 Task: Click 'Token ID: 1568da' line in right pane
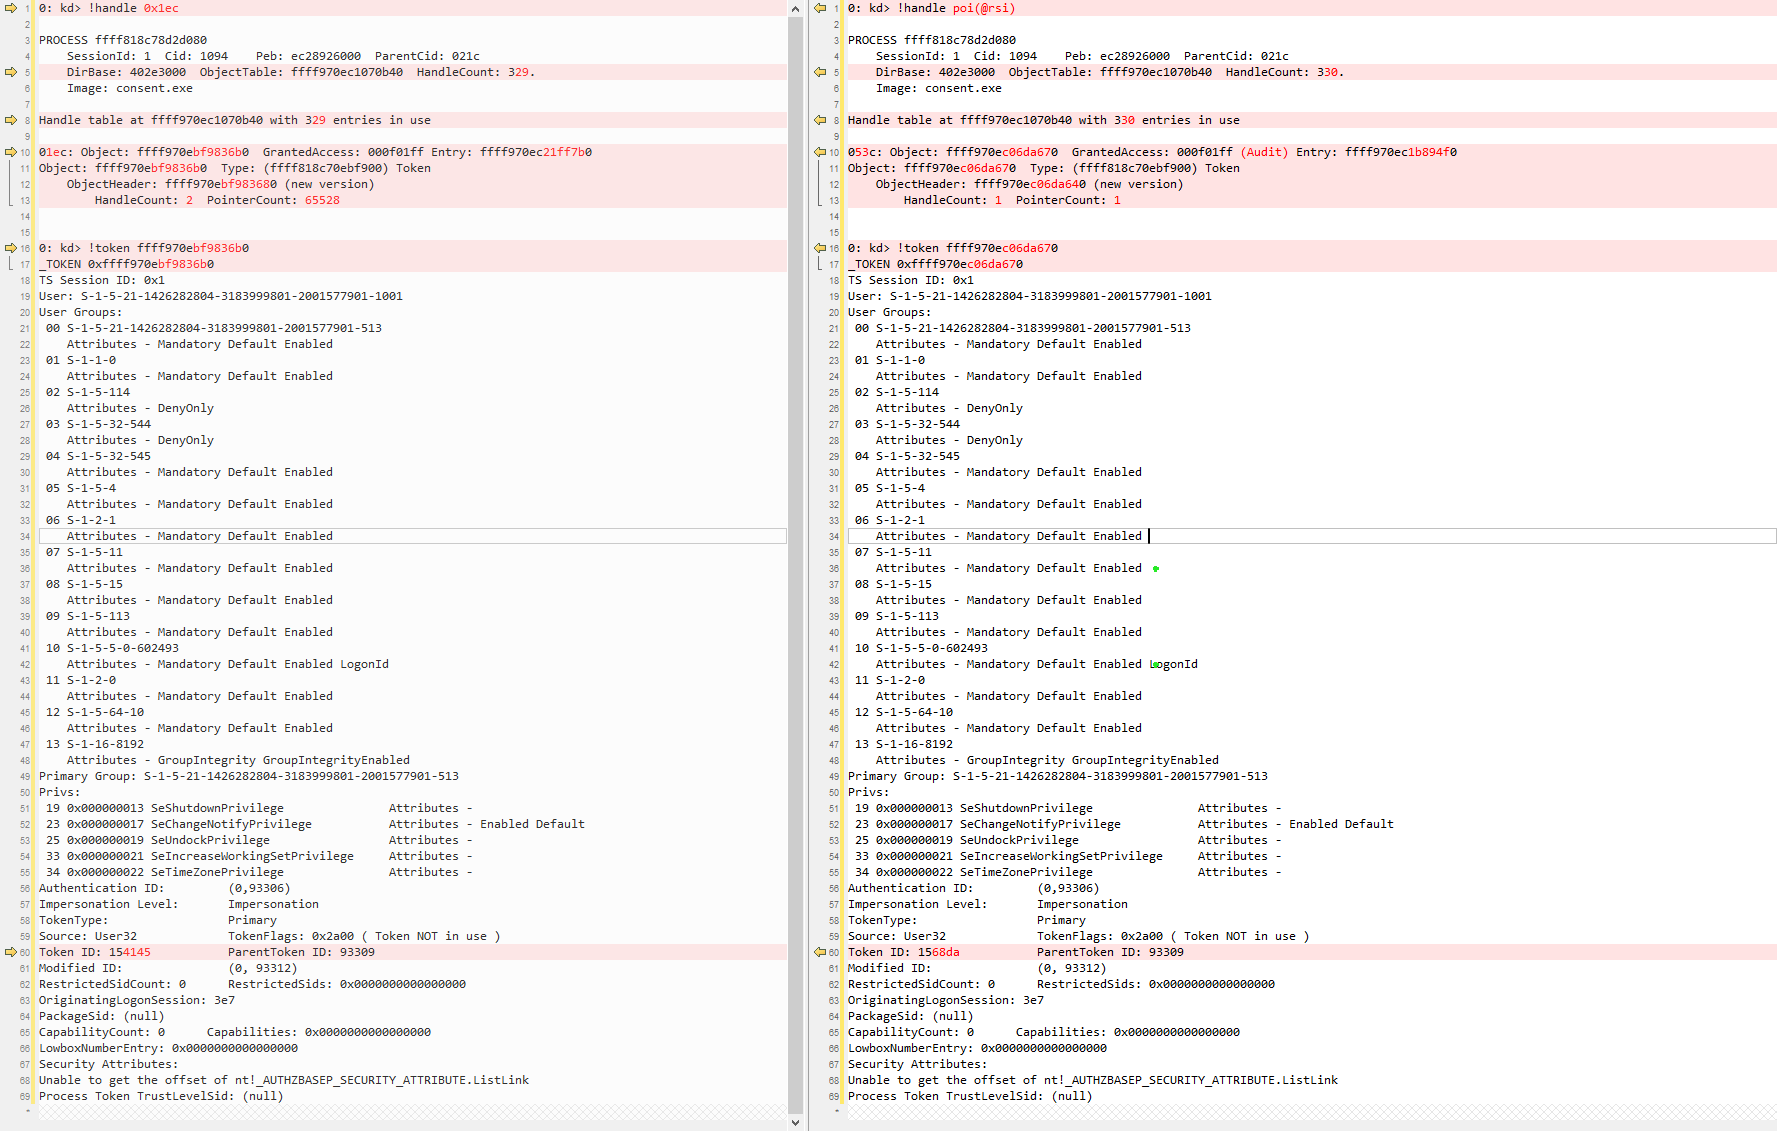[x=903, y=952]
